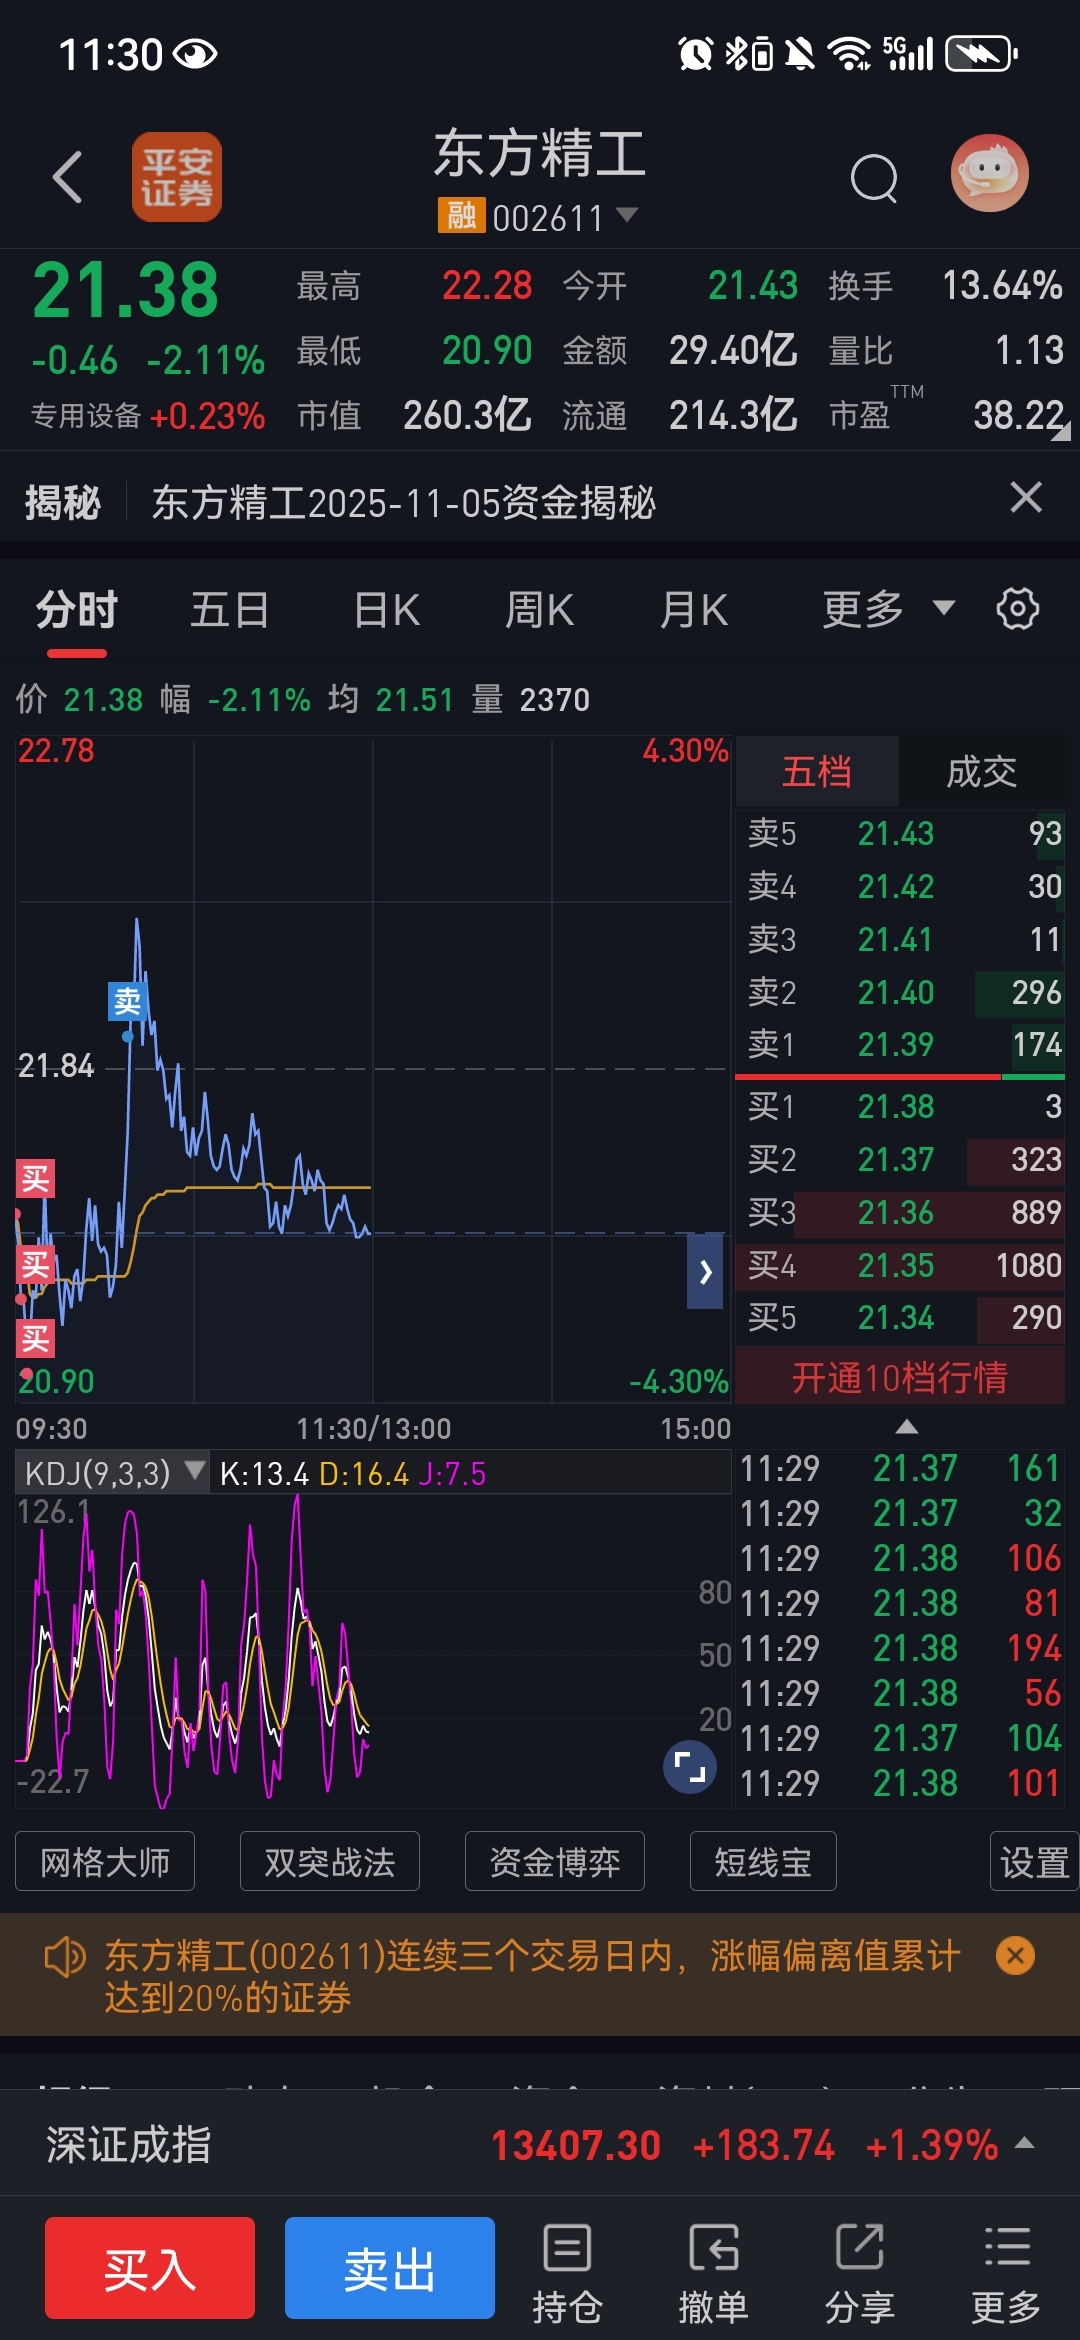Tap trade row with volume 194
This screenshot has width=1080, height=2340.
[x=900, y=1648]
